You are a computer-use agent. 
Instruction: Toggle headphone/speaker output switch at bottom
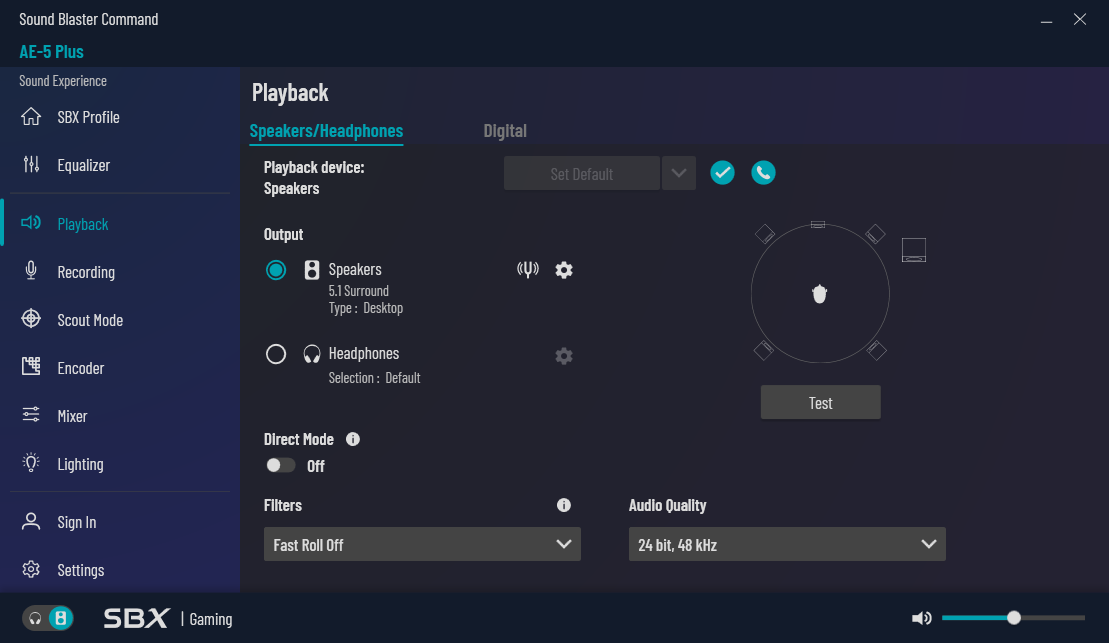(48, 618)
